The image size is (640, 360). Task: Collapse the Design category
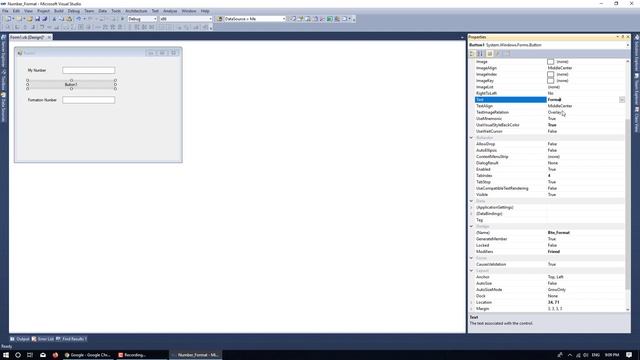click(x=471, y=227)
